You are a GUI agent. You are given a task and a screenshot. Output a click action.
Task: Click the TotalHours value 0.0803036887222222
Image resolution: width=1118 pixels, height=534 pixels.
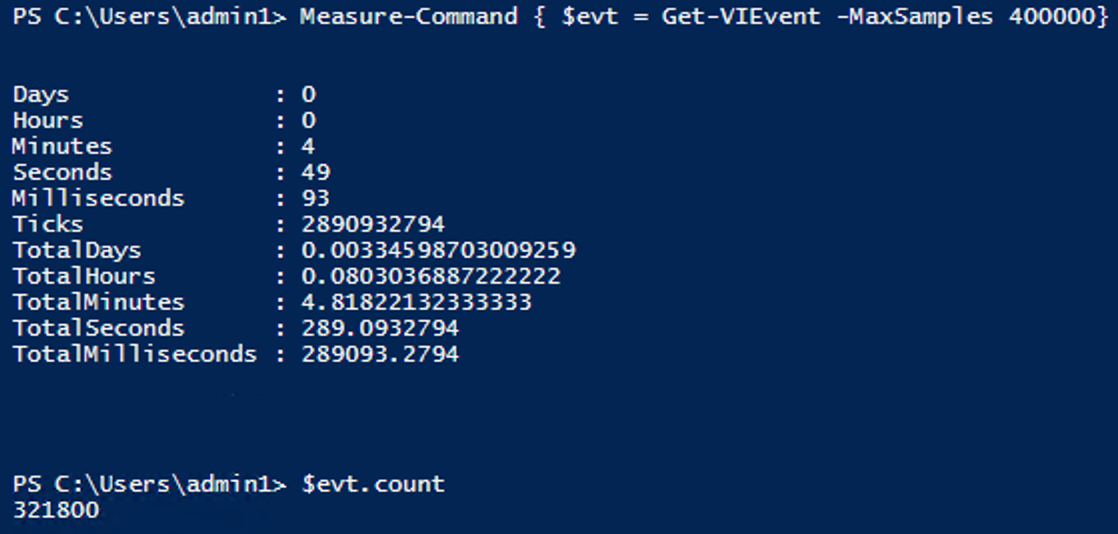pos(431,277)
